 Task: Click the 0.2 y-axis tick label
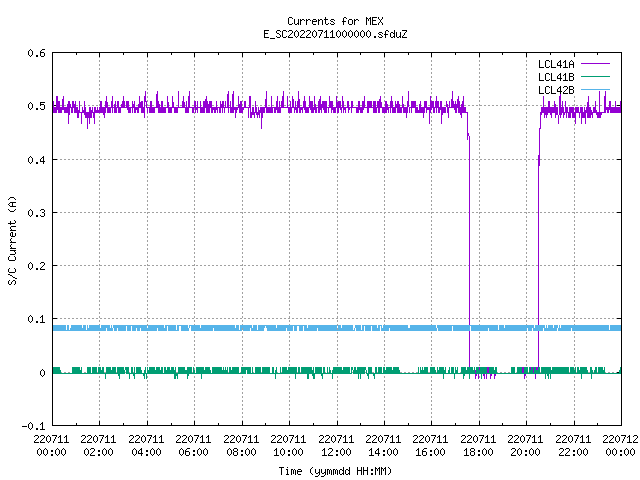36,266
